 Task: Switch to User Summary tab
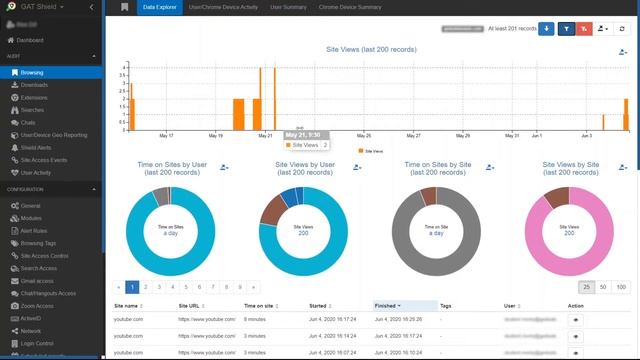pos(288,7)
